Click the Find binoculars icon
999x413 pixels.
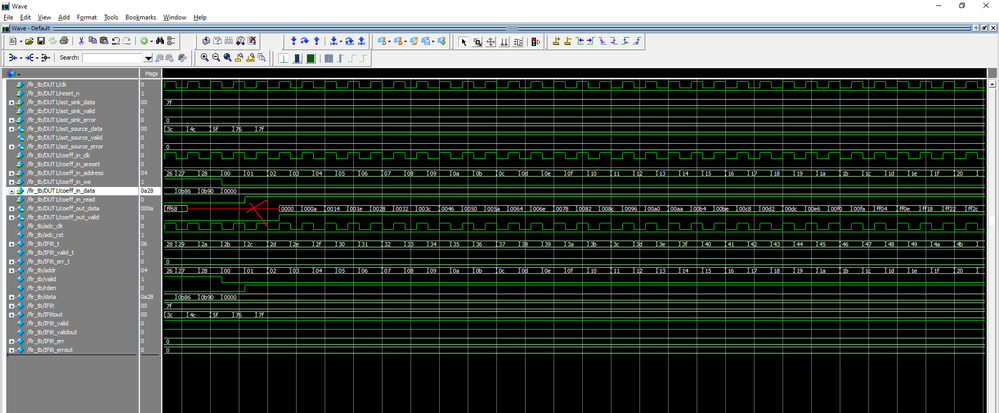pos(158,41)
